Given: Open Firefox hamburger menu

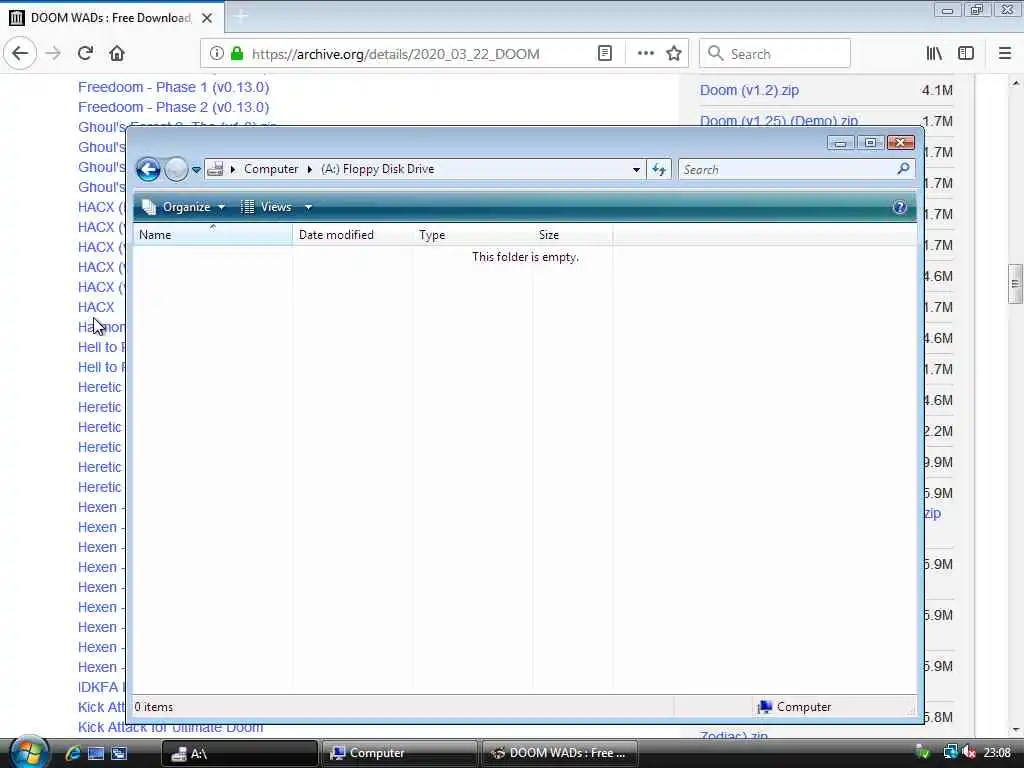Looking at the screenshot, I should (x=1004, y=54).
